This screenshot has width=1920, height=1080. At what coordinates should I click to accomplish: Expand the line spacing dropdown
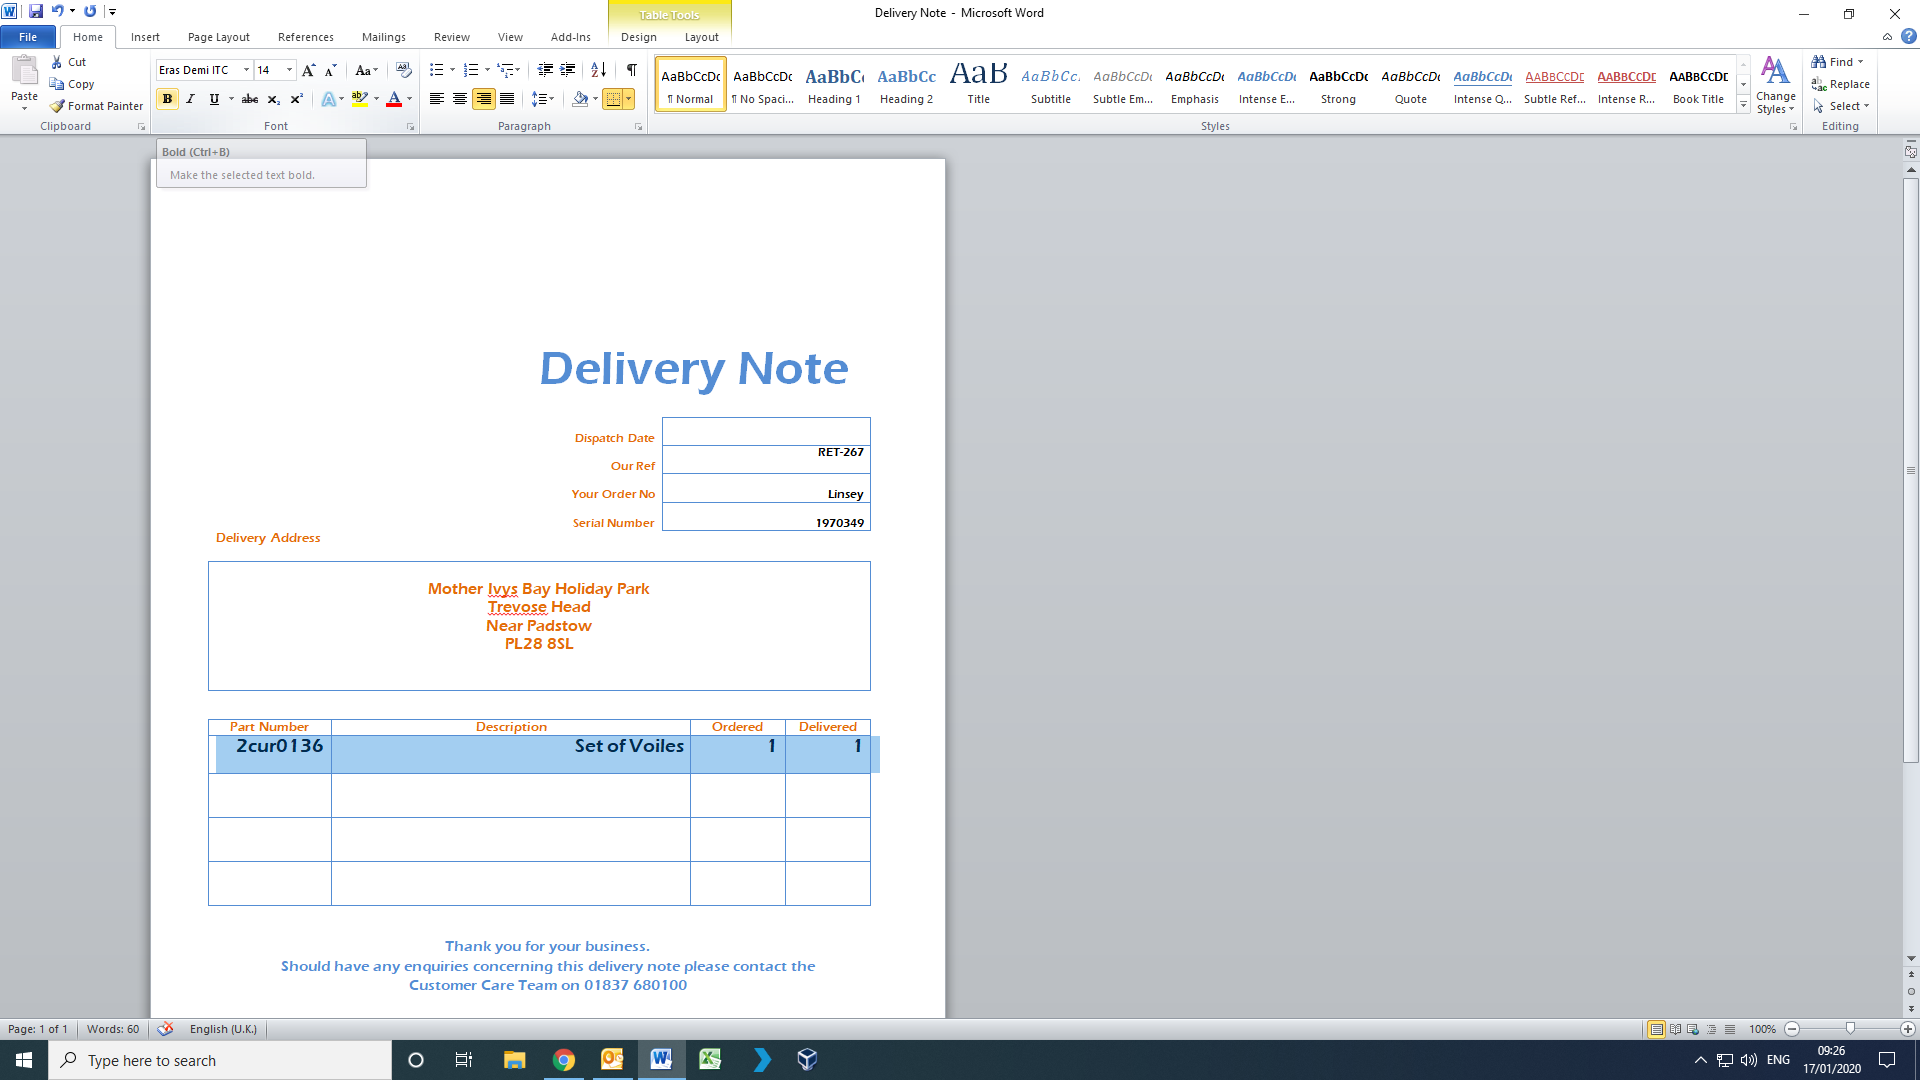click(x=552, y=99)
